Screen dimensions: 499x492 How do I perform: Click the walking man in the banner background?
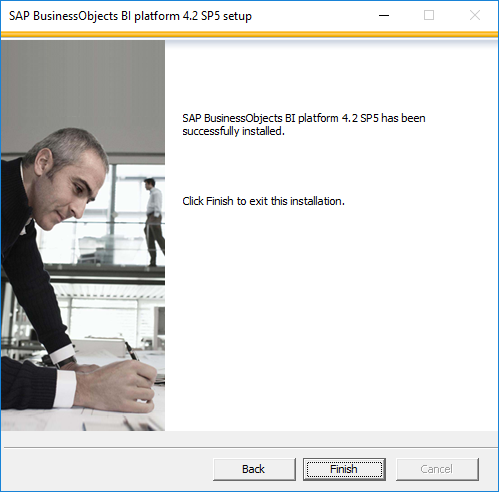point(154,222)
